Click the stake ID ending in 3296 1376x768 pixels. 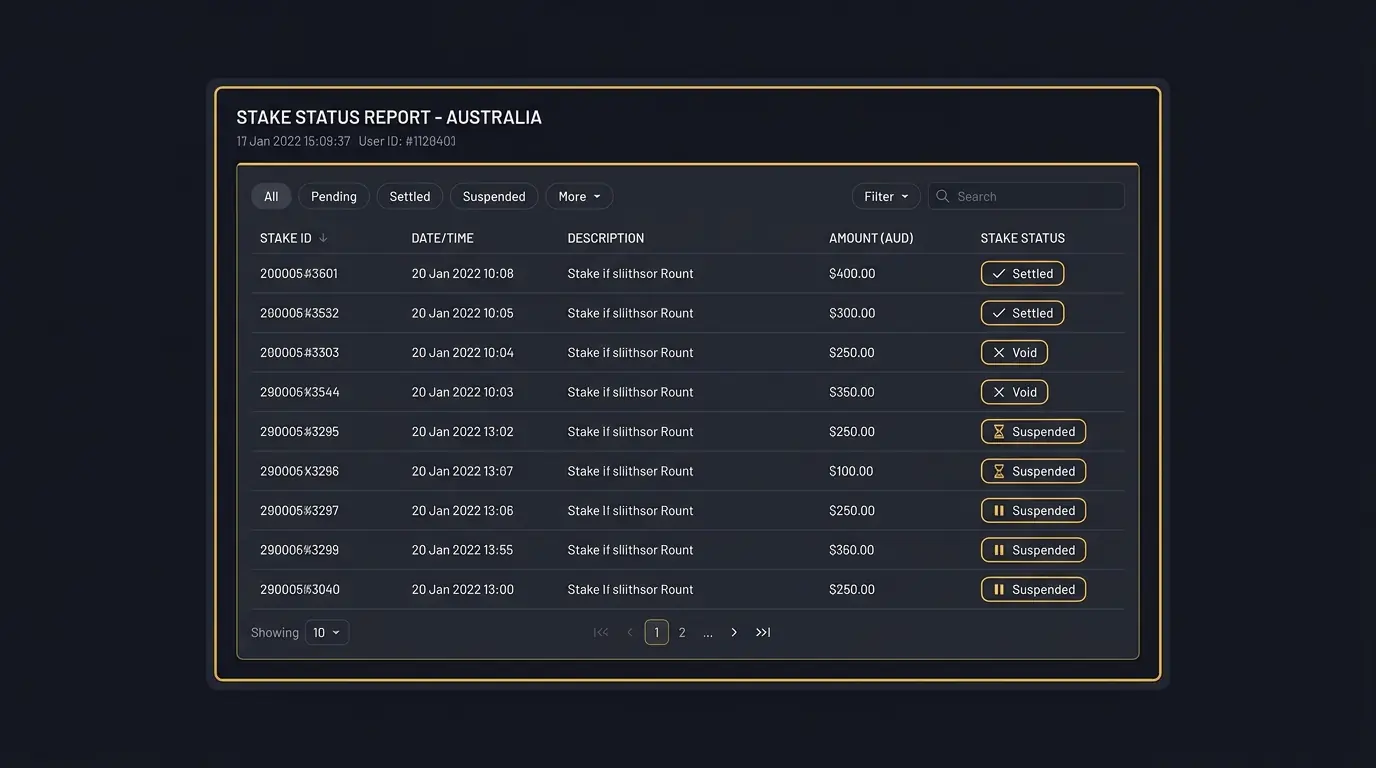[x=299, y=471]
